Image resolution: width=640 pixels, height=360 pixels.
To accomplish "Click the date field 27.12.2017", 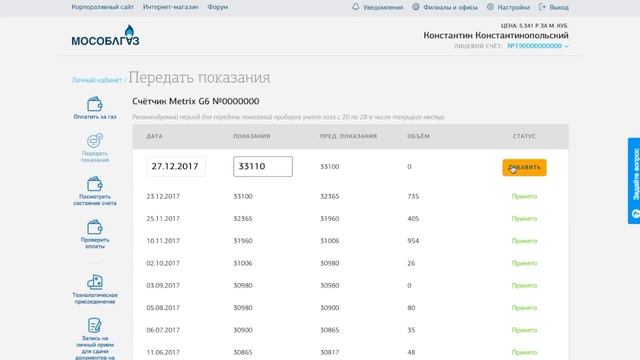I will pos(176,167).
